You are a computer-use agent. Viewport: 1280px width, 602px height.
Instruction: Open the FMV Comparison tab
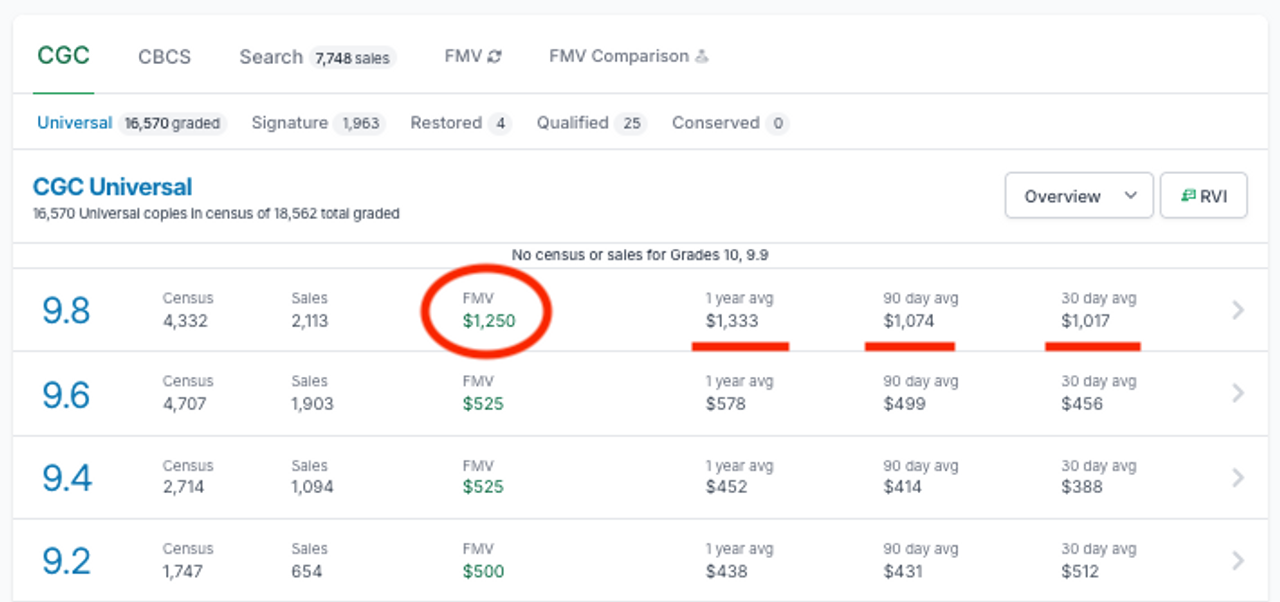[x=618, y=57]
